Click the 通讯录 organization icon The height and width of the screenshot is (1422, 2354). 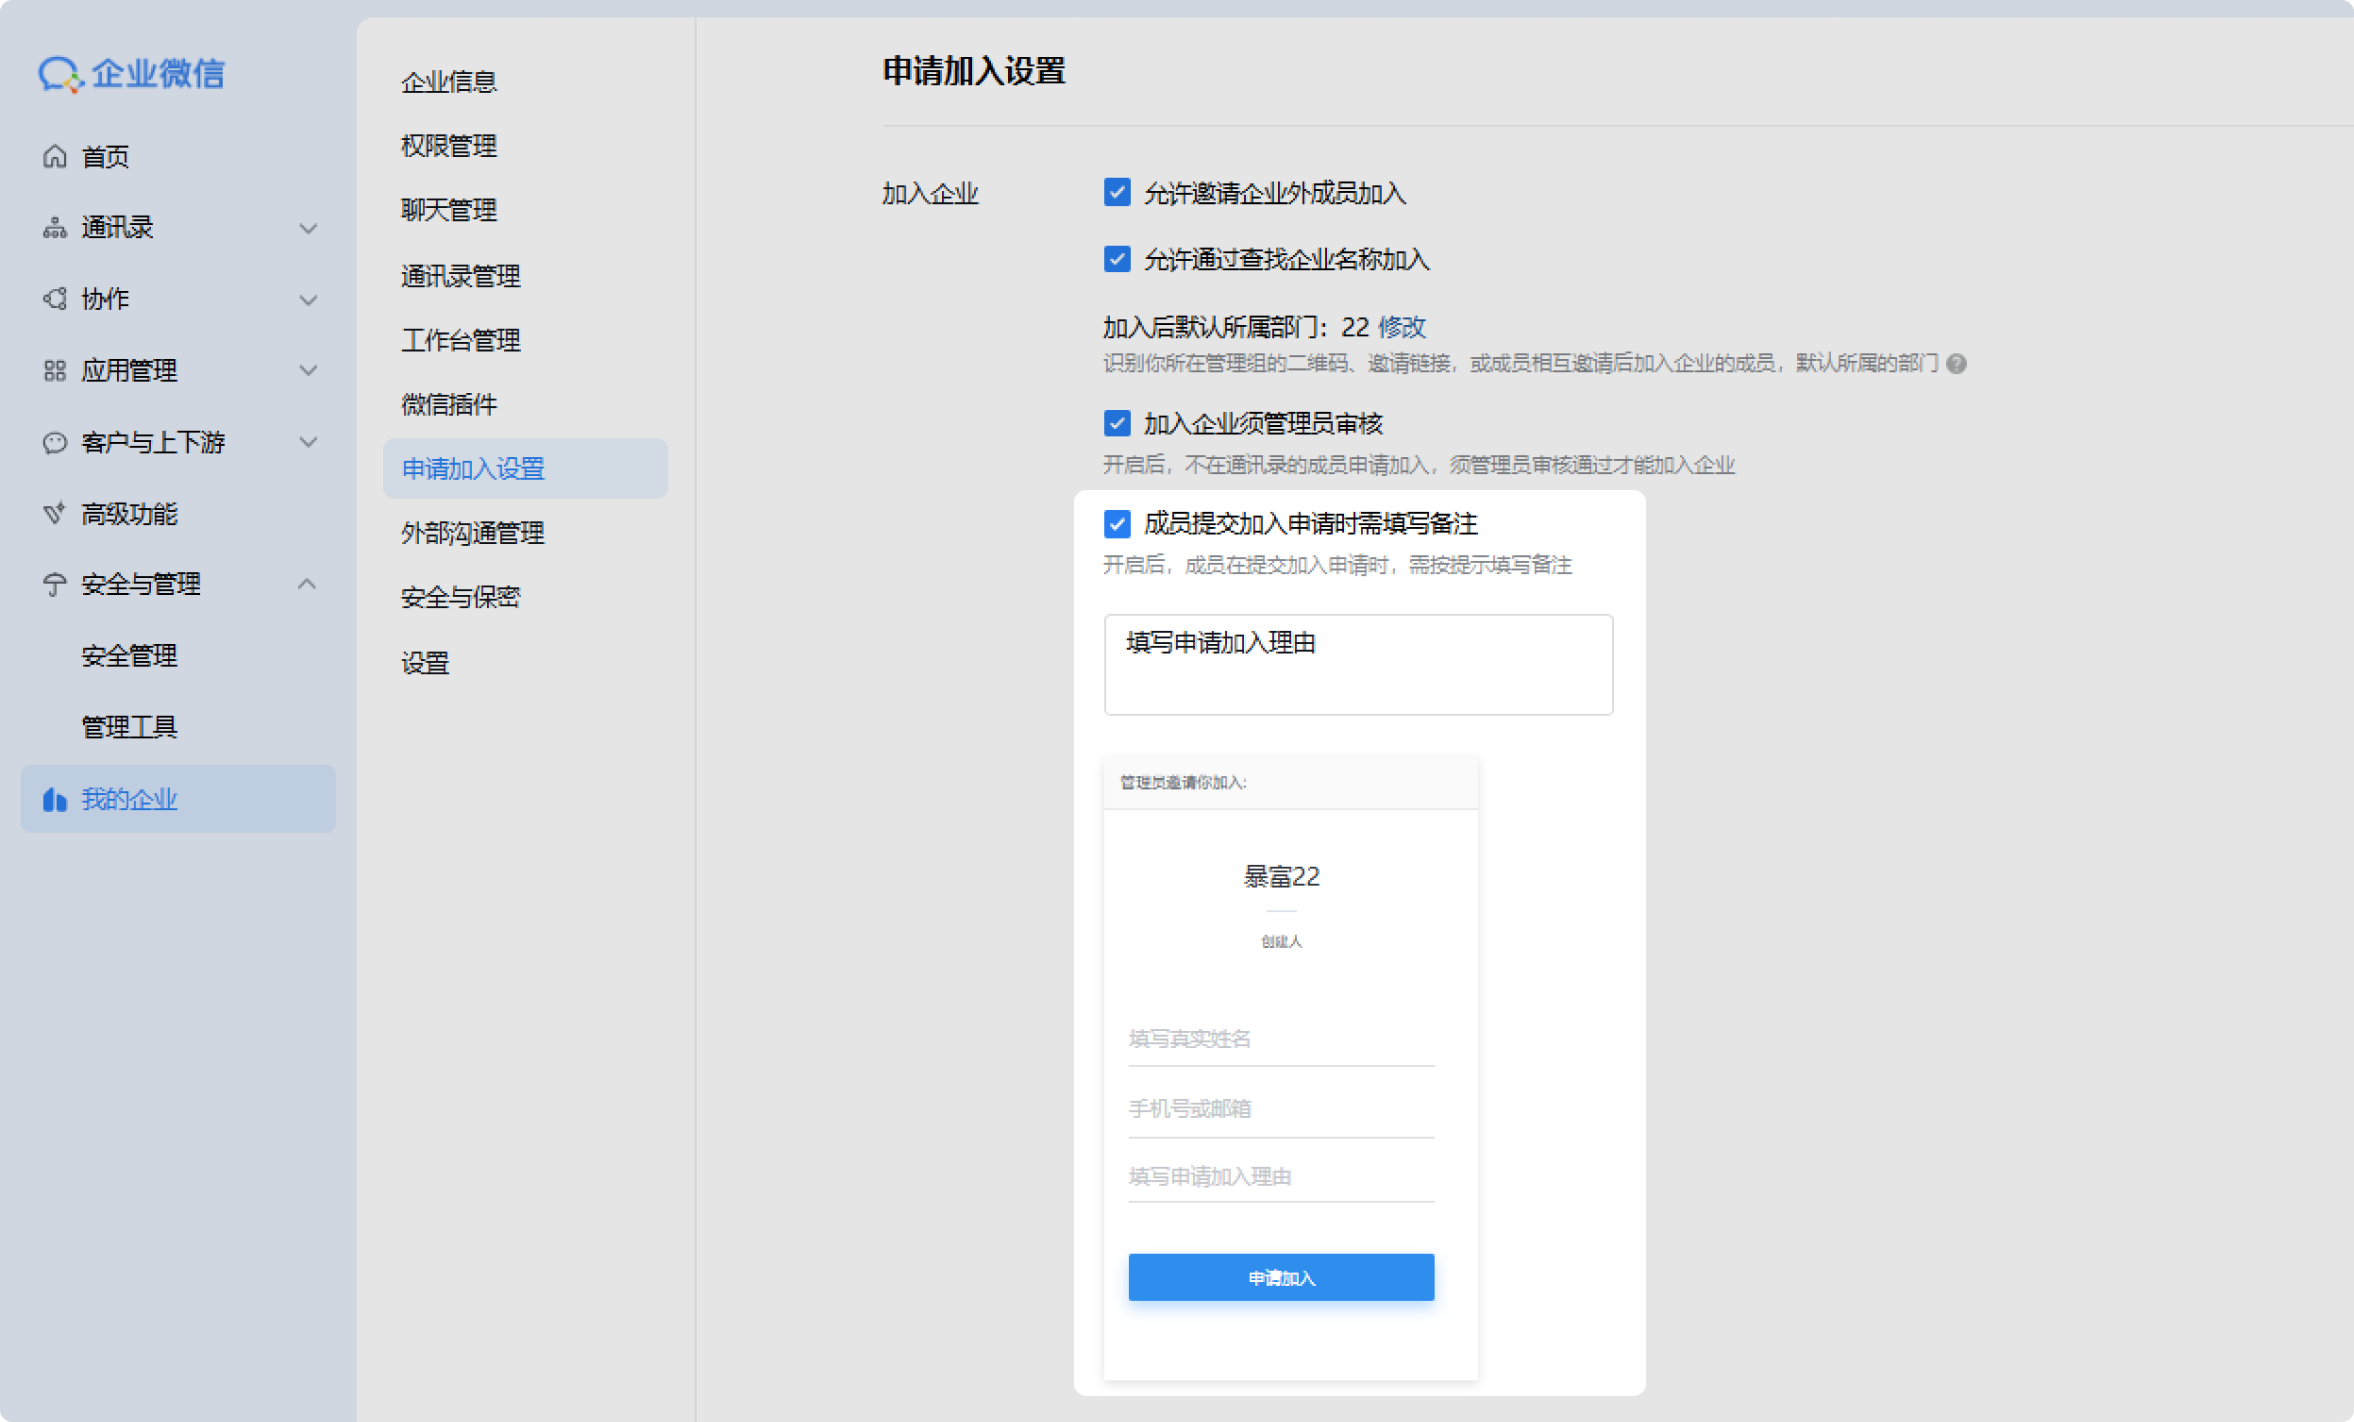(x=55, y=228)
